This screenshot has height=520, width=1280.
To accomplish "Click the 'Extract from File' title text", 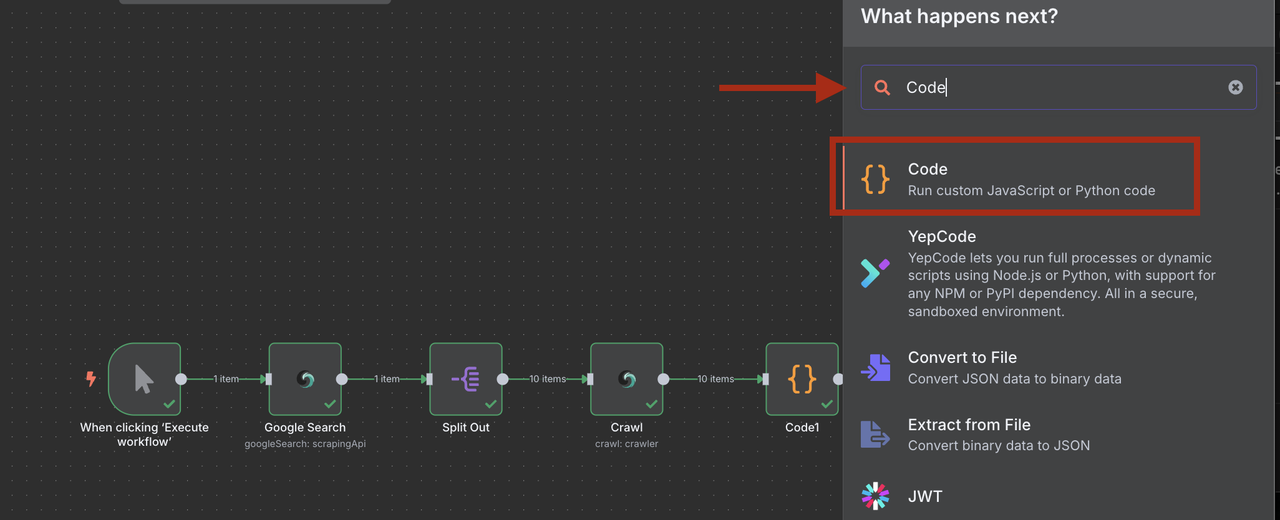I will click(x=969, y=425).
